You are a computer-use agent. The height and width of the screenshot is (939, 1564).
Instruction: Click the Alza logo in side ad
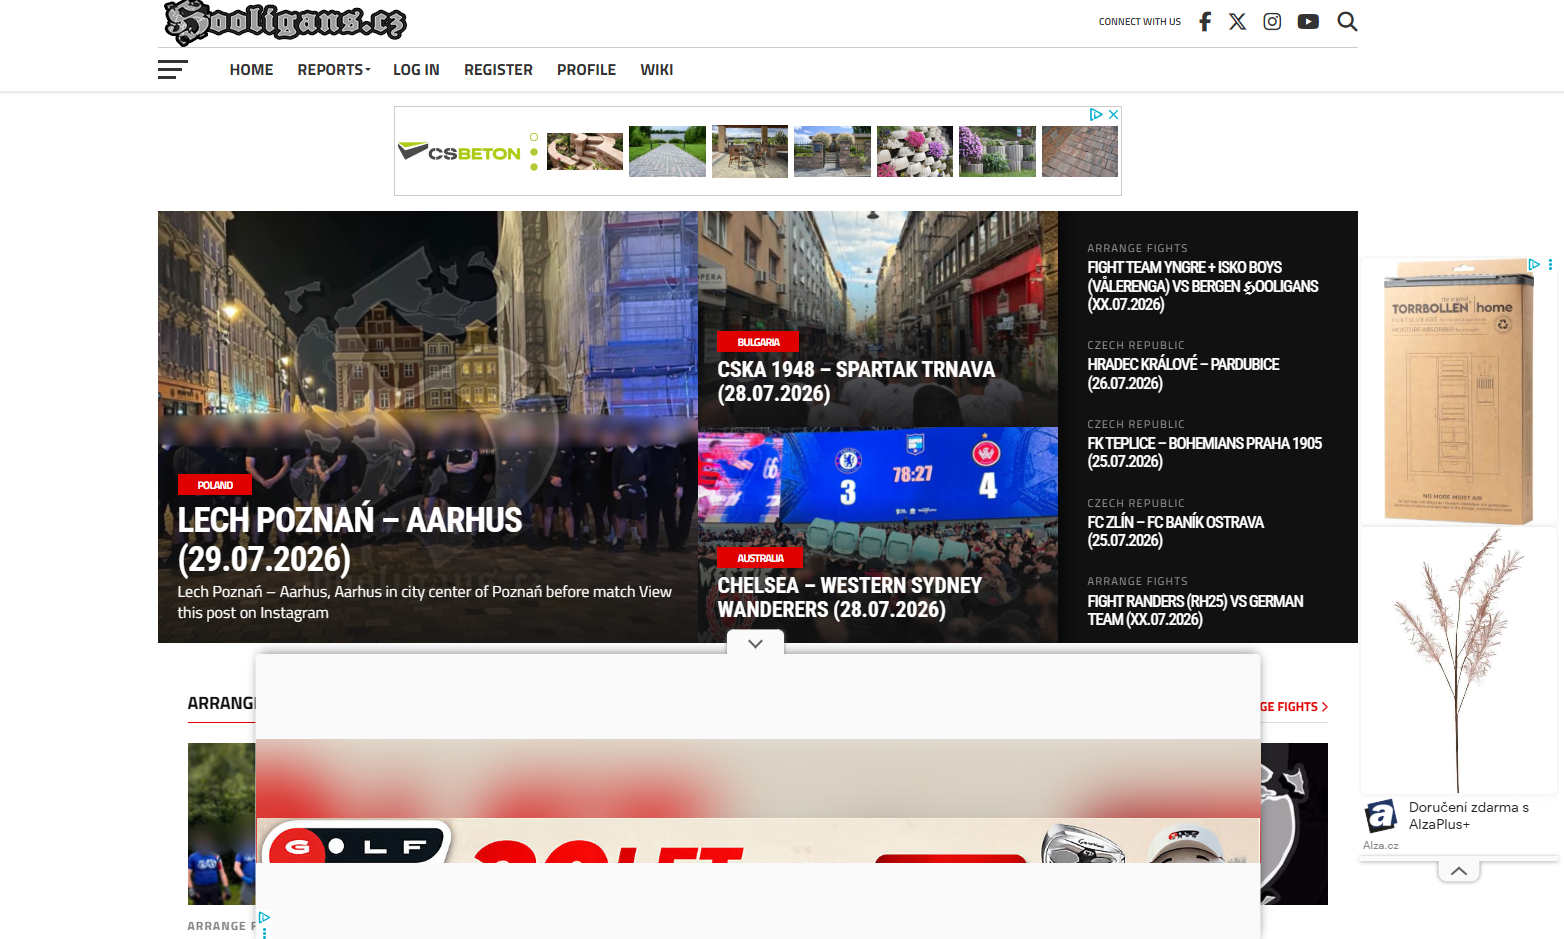coord(1382,816)
